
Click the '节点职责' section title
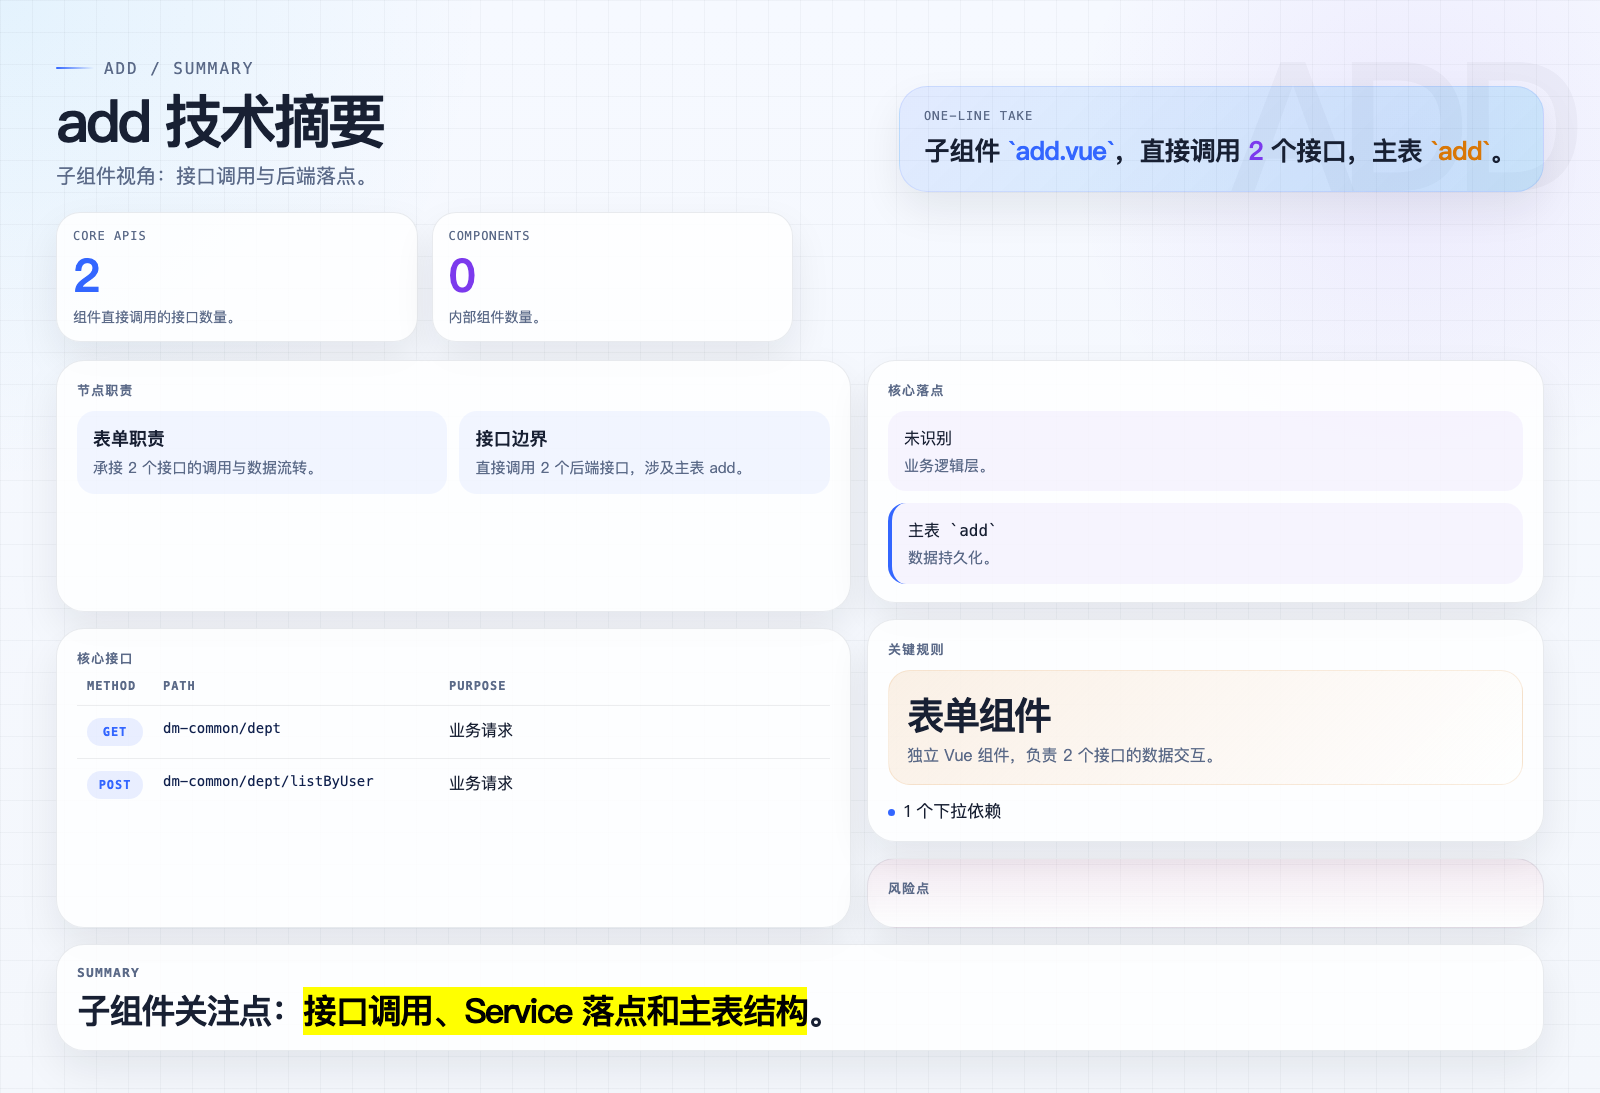(105, 390)
